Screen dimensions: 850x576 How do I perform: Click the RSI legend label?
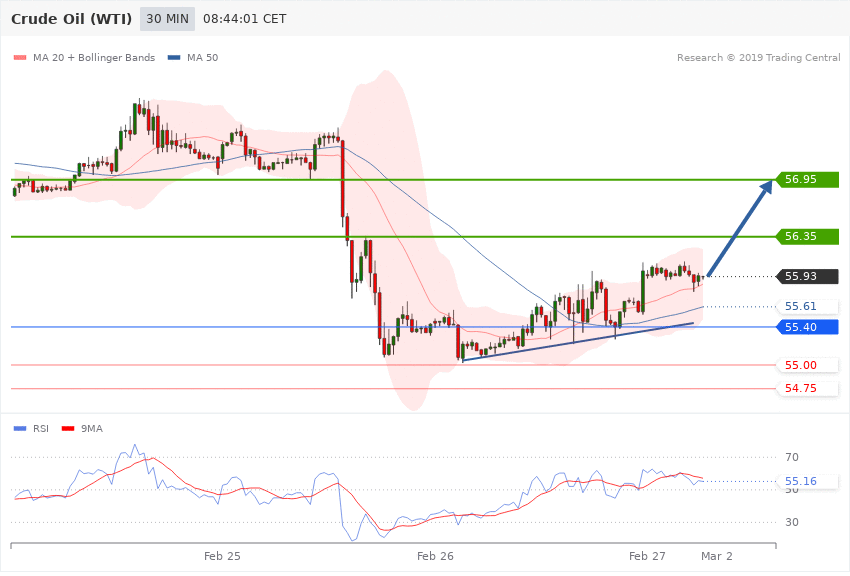point(41,429)
